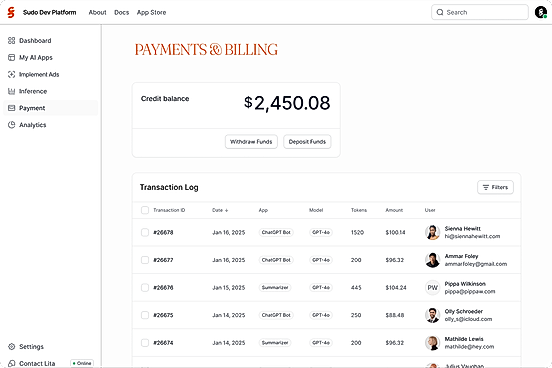552x368 pixels.
Task: Select Payment in the sidebar
Action: (51, 108)
